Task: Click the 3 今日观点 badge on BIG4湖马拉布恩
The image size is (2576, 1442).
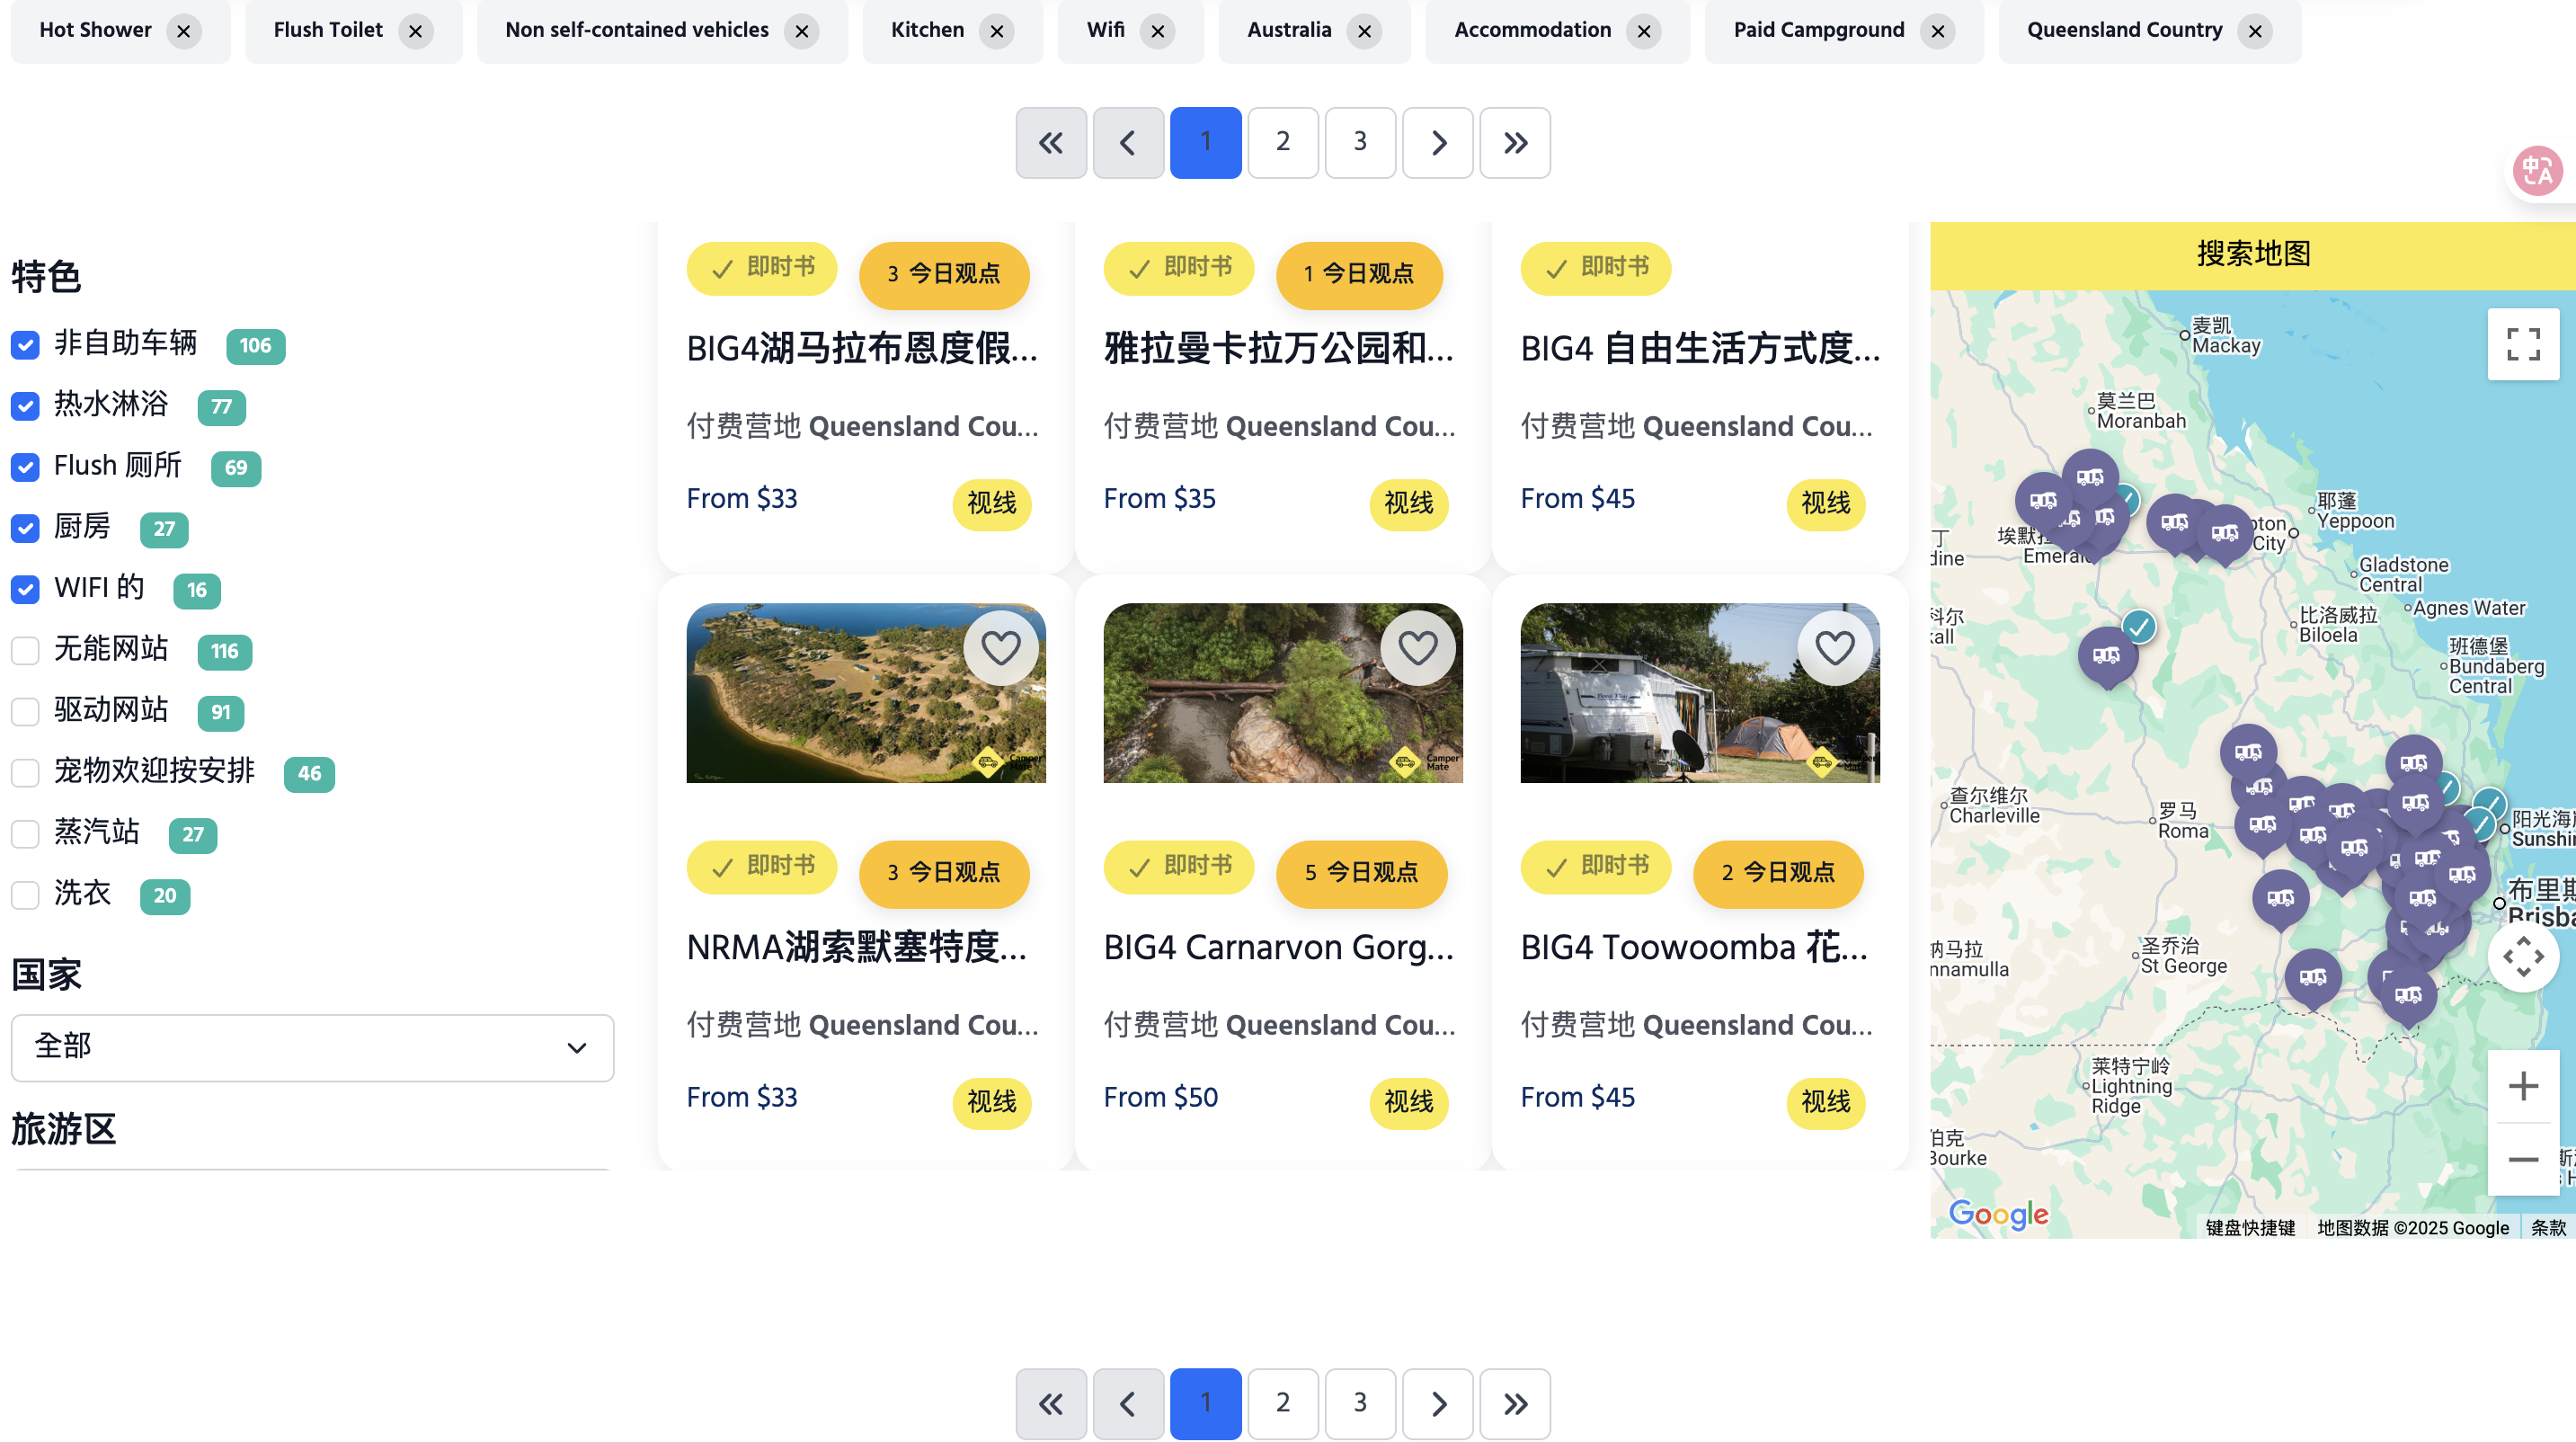Action: coord(944,274)
